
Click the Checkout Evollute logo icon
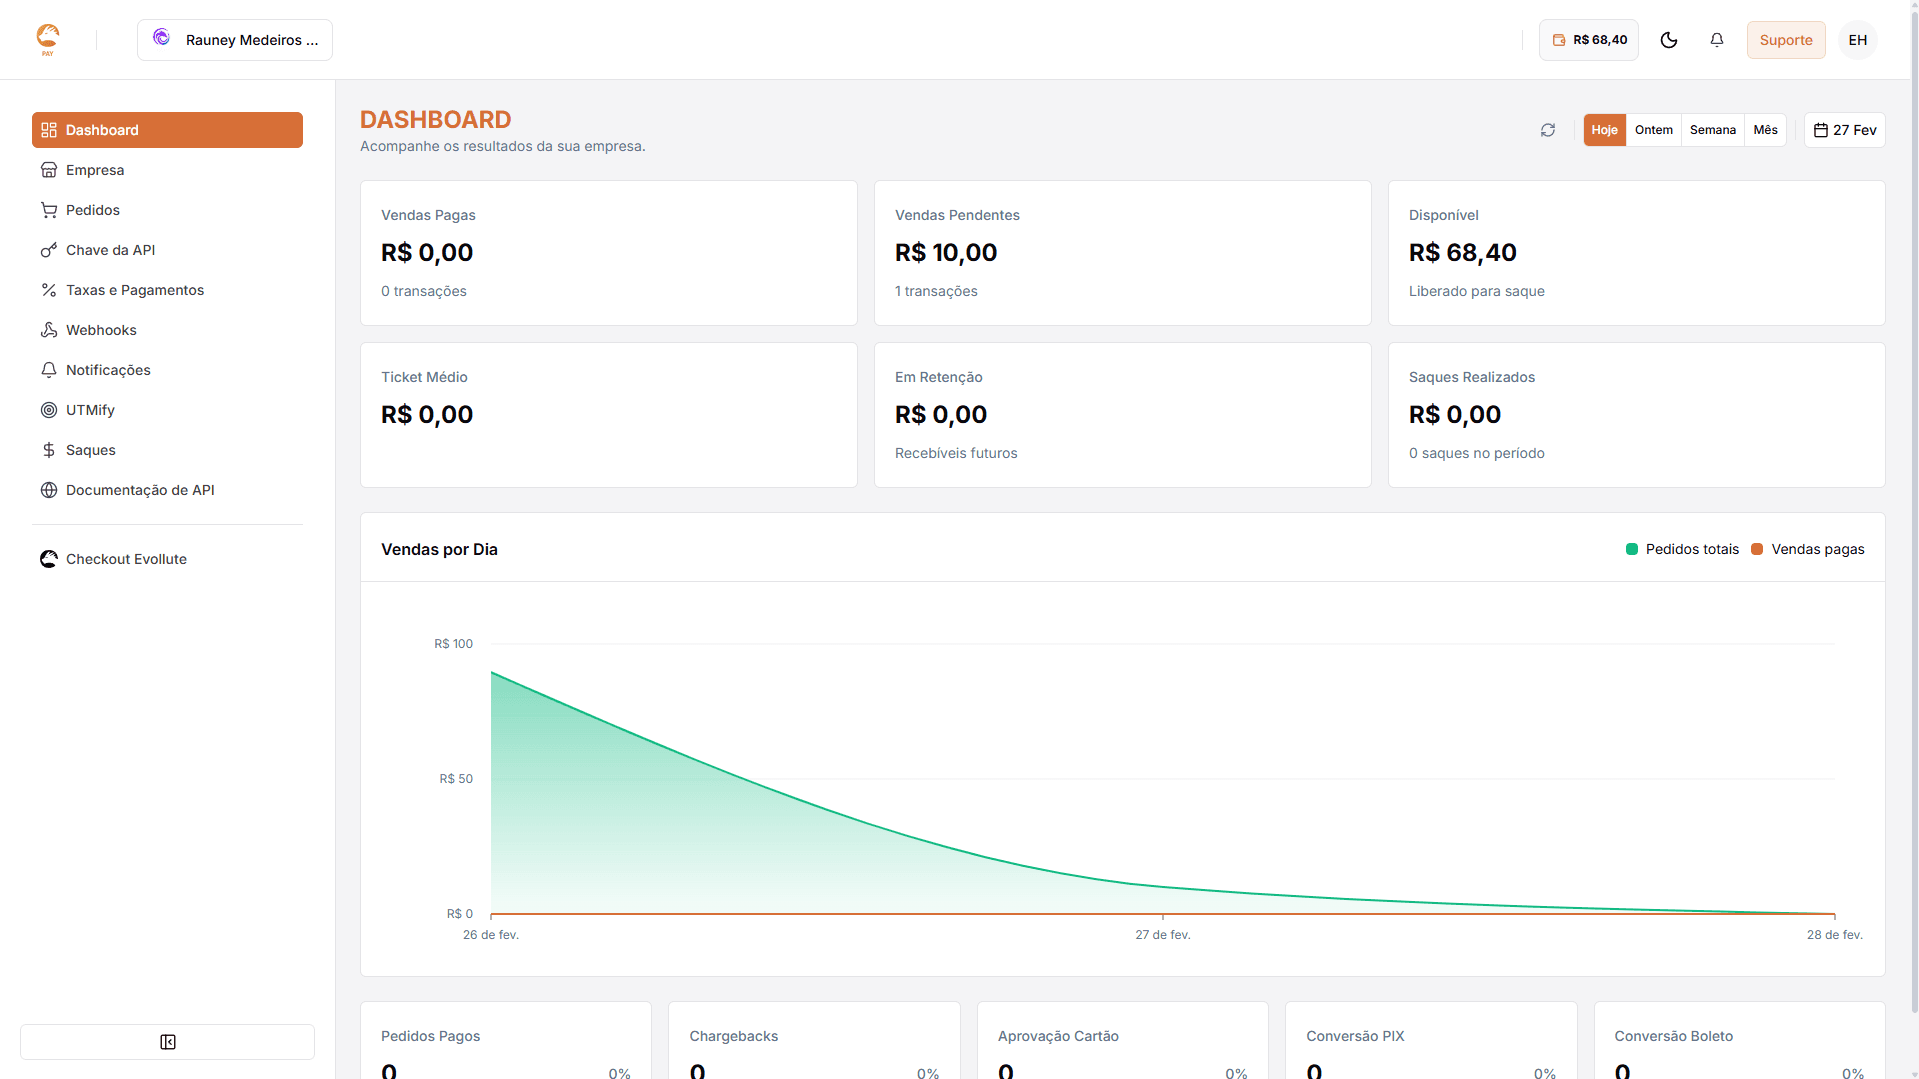[x=49, y=559]
